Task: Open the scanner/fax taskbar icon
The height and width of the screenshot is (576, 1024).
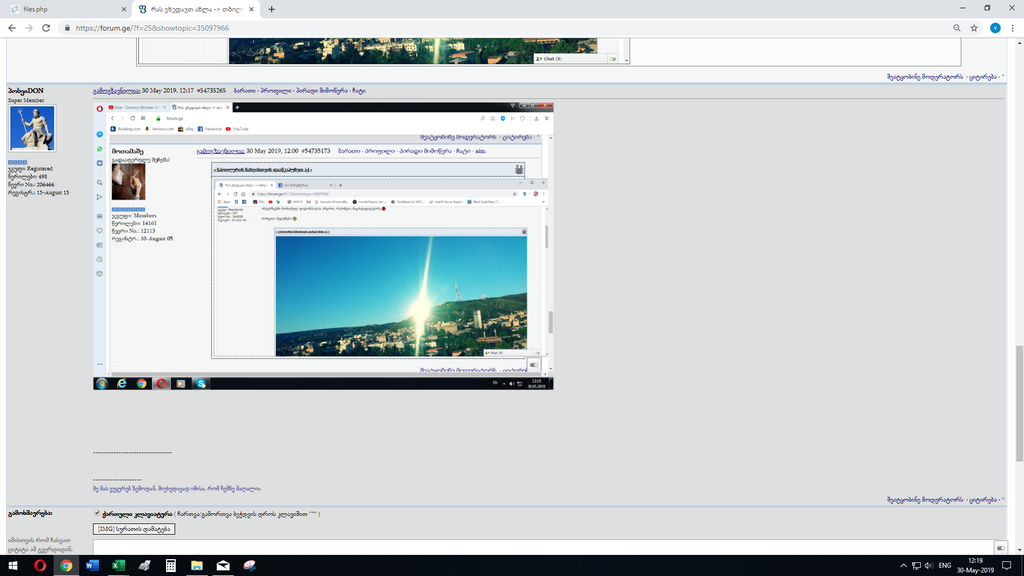Action: pyautogui.click(x=144, y=566)
